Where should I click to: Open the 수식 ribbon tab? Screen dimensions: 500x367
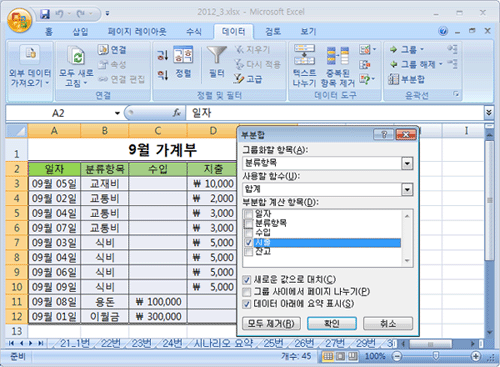pyautogui.click(x=194, y=32)
